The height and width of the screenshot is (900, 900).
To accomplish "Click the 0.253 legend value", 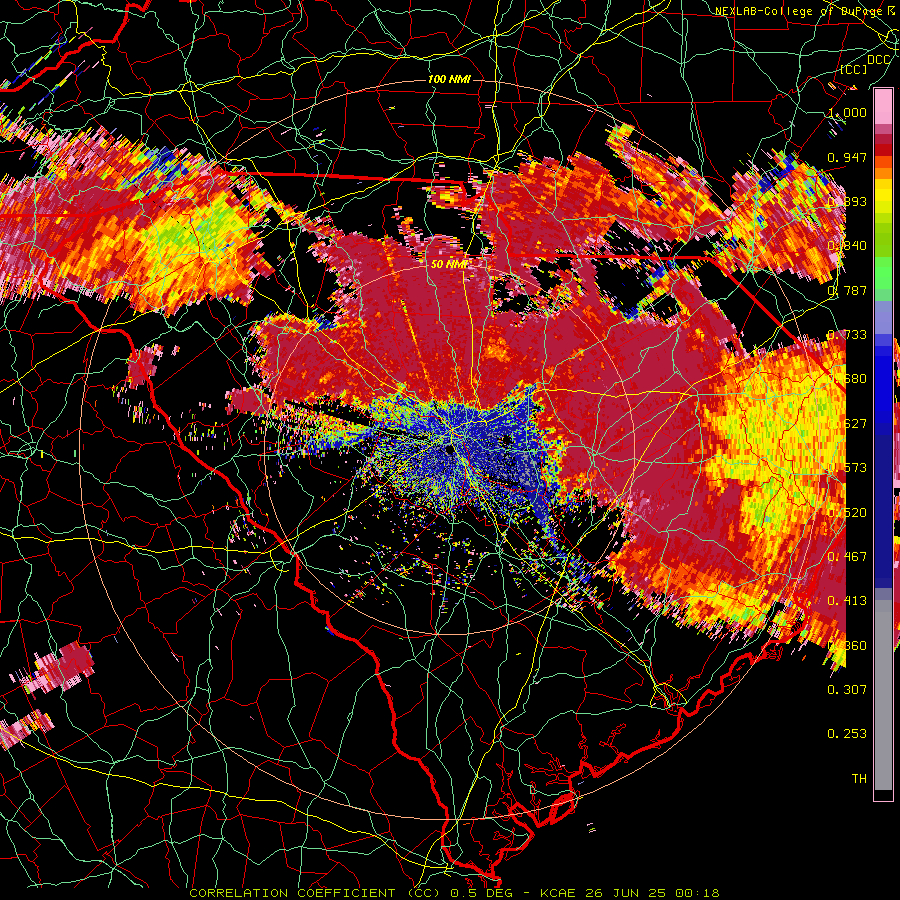I will point(847,734).
